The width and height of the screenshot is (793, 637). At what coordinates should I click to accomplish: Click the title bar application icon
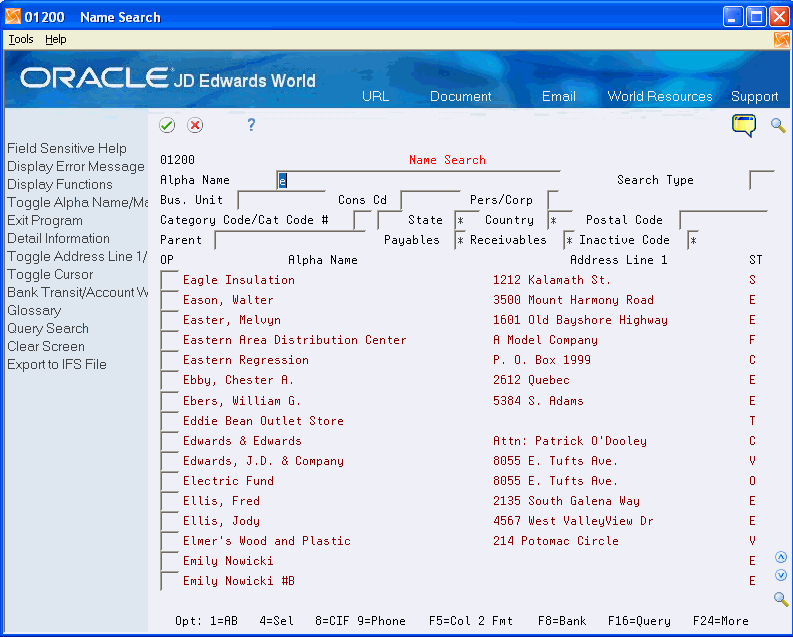pyautogui.click(x=13, y=17)
